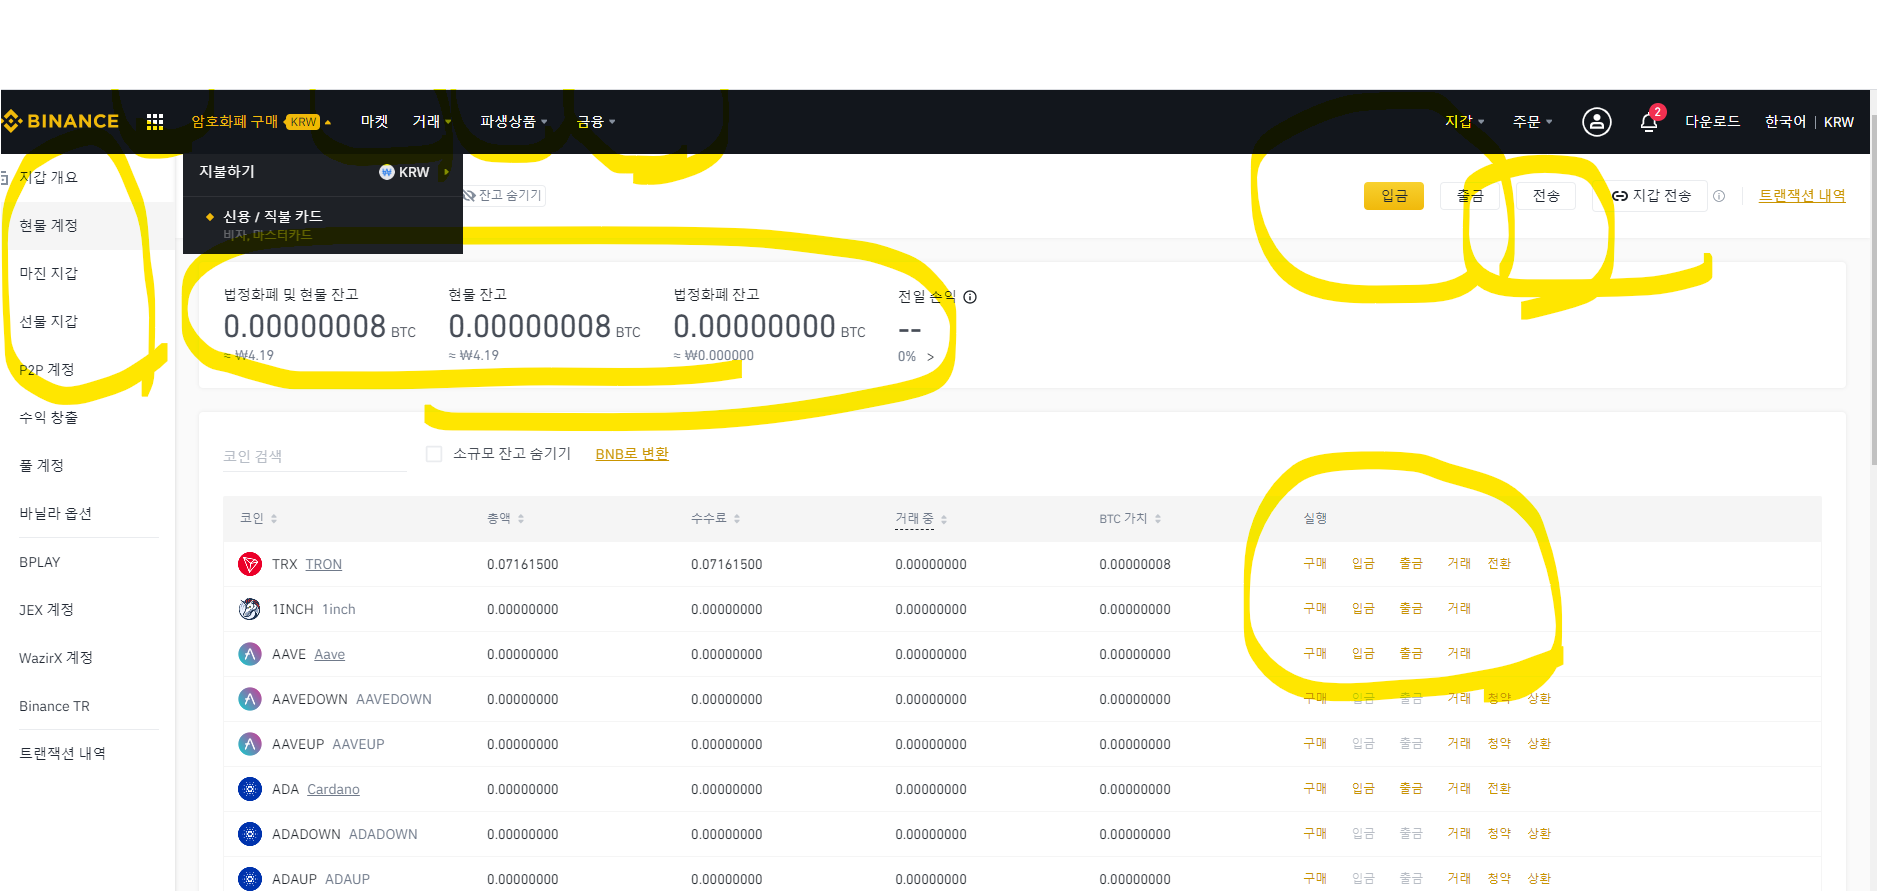Sort table by 수수료 column
The height and width of the screenshot is (891, 1877).
(715, 519)
